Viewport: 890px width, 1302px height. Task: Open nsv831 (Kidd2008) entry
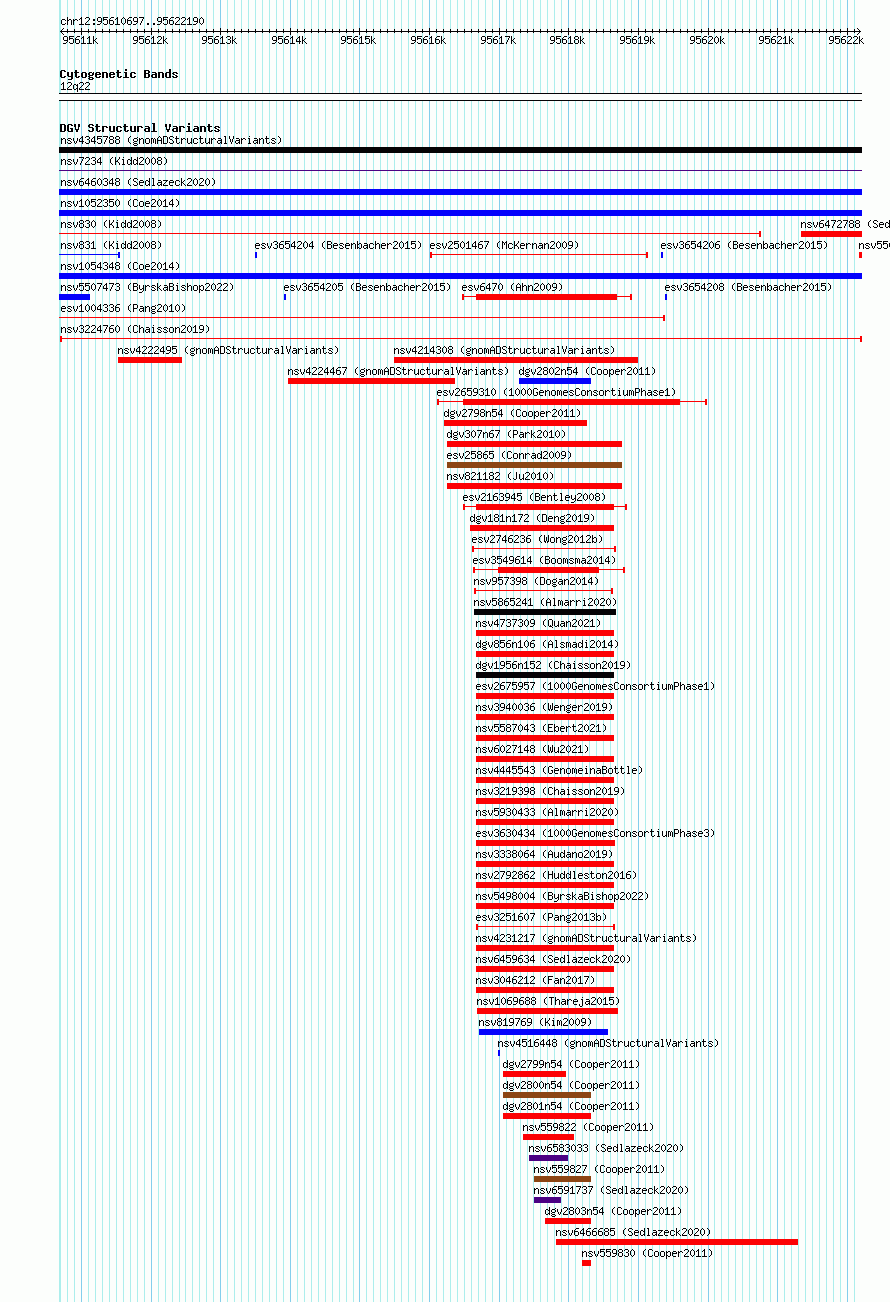(111, 245)
